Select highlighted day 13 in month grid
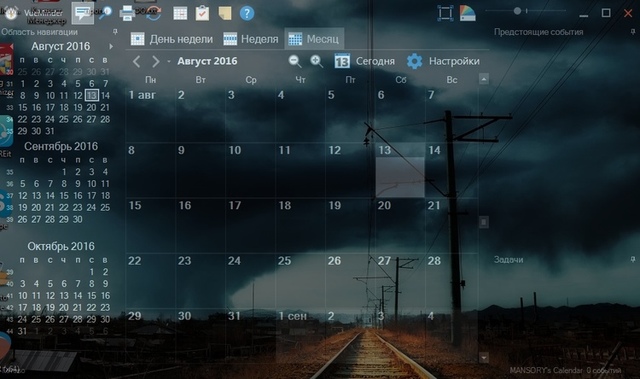 pyautogui.click(x=400, y=170)
